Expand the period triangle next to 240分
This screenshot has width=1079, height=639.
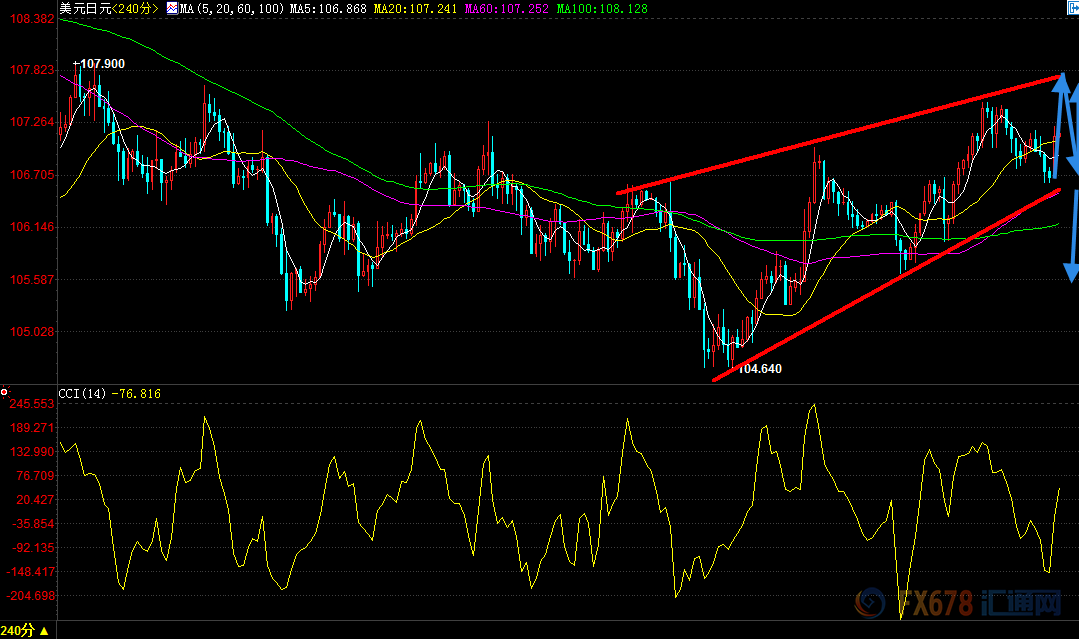click(43, 630)
